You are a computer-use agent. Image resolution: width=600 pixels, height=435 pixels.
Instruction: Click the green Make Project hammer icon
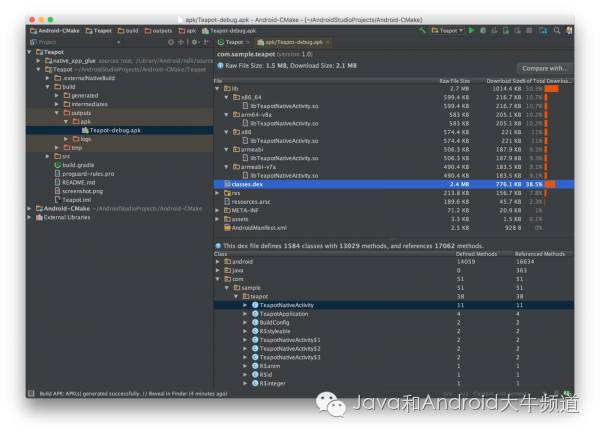(x=422, y=30)
